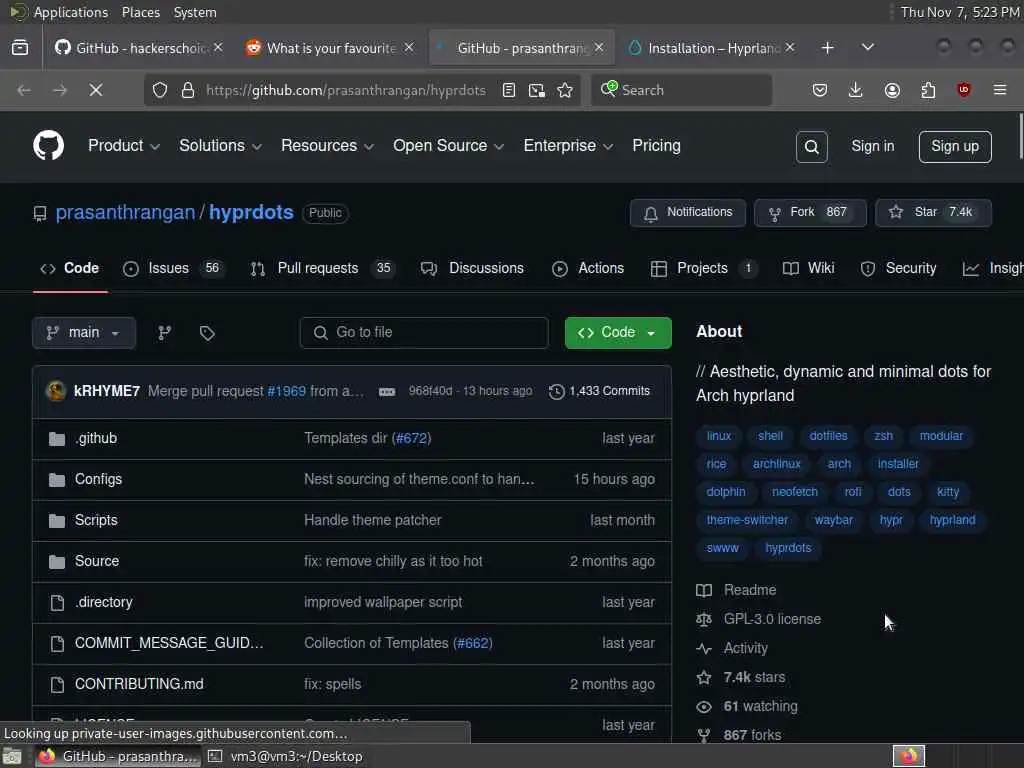Open Actions tab

pos(588,268)
